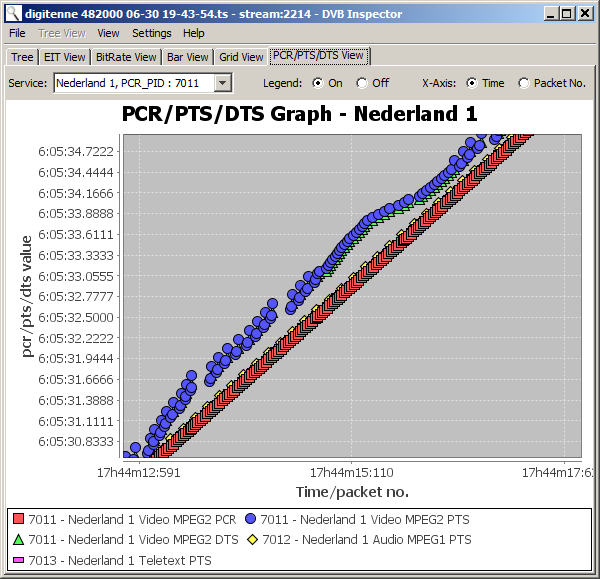600x579 pixels.
Task: Click 7012 Nederland 1 Audio MPEG1 PTS legend label
Action: (x=368, y=540)
